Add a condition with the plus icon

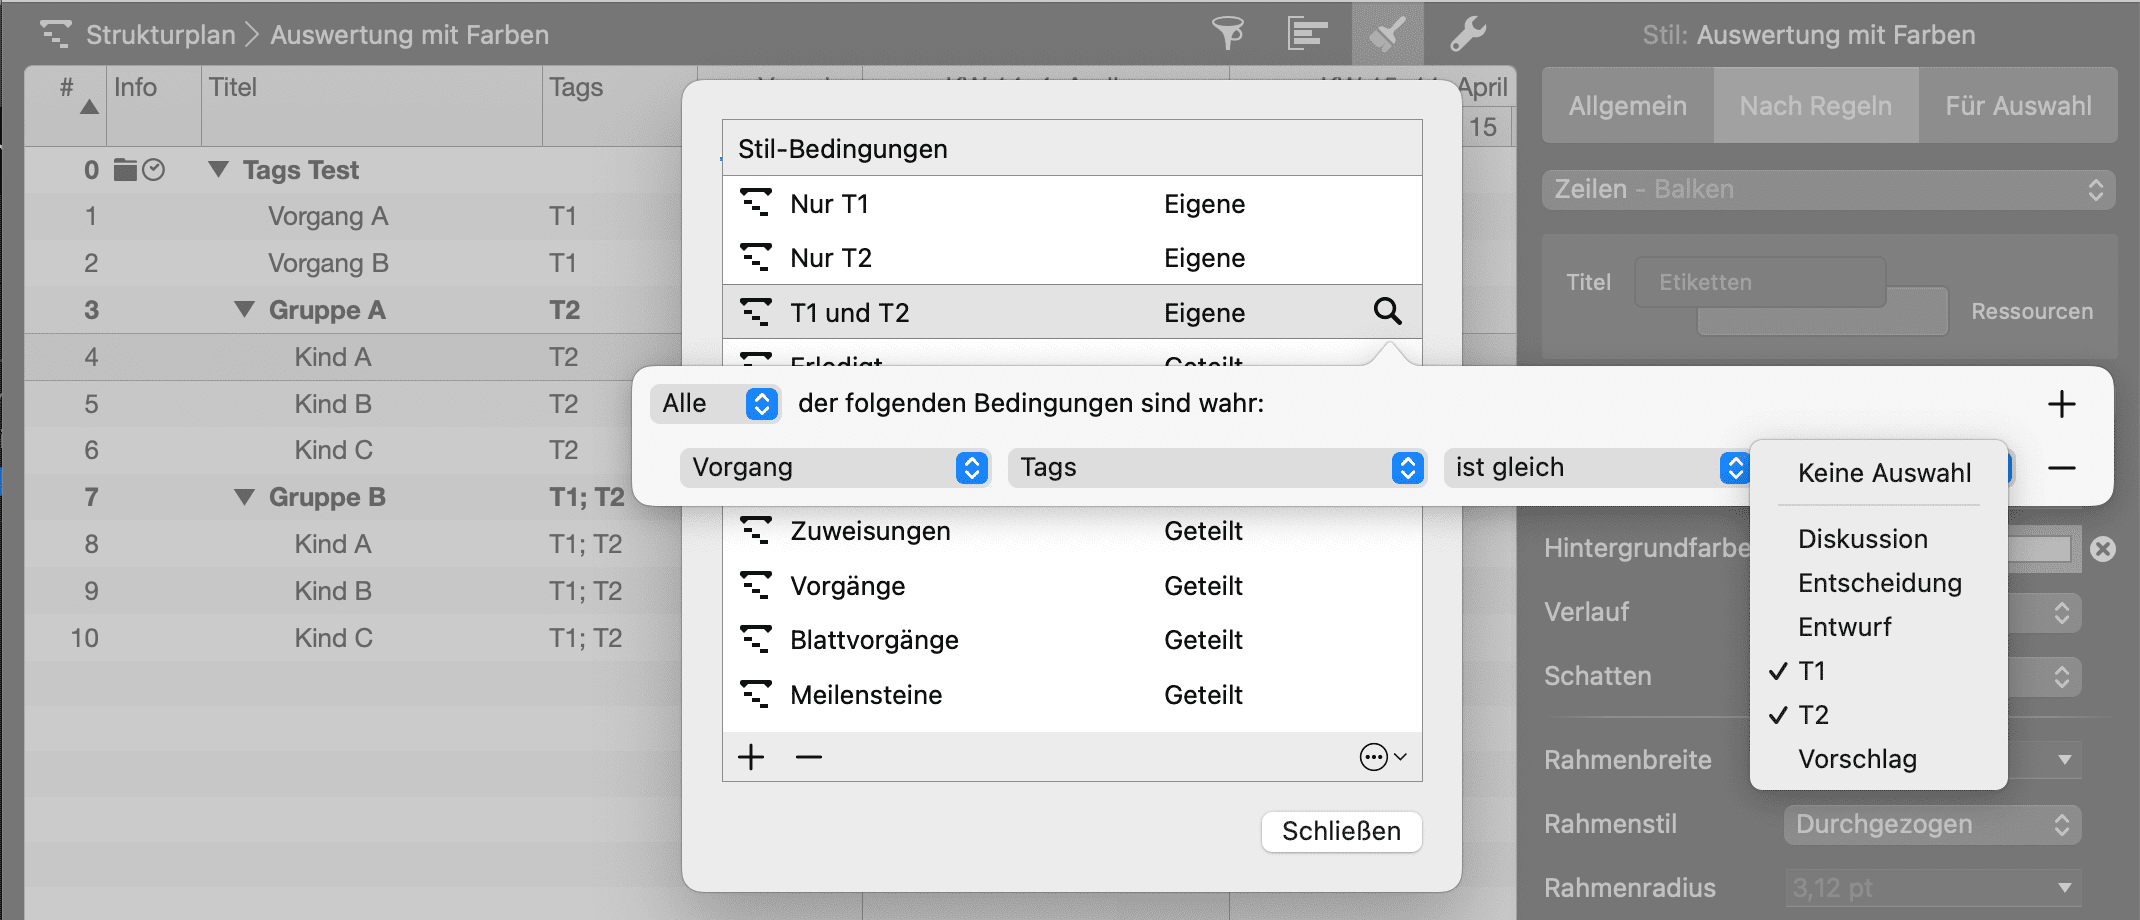click(x=2061, y=404)
